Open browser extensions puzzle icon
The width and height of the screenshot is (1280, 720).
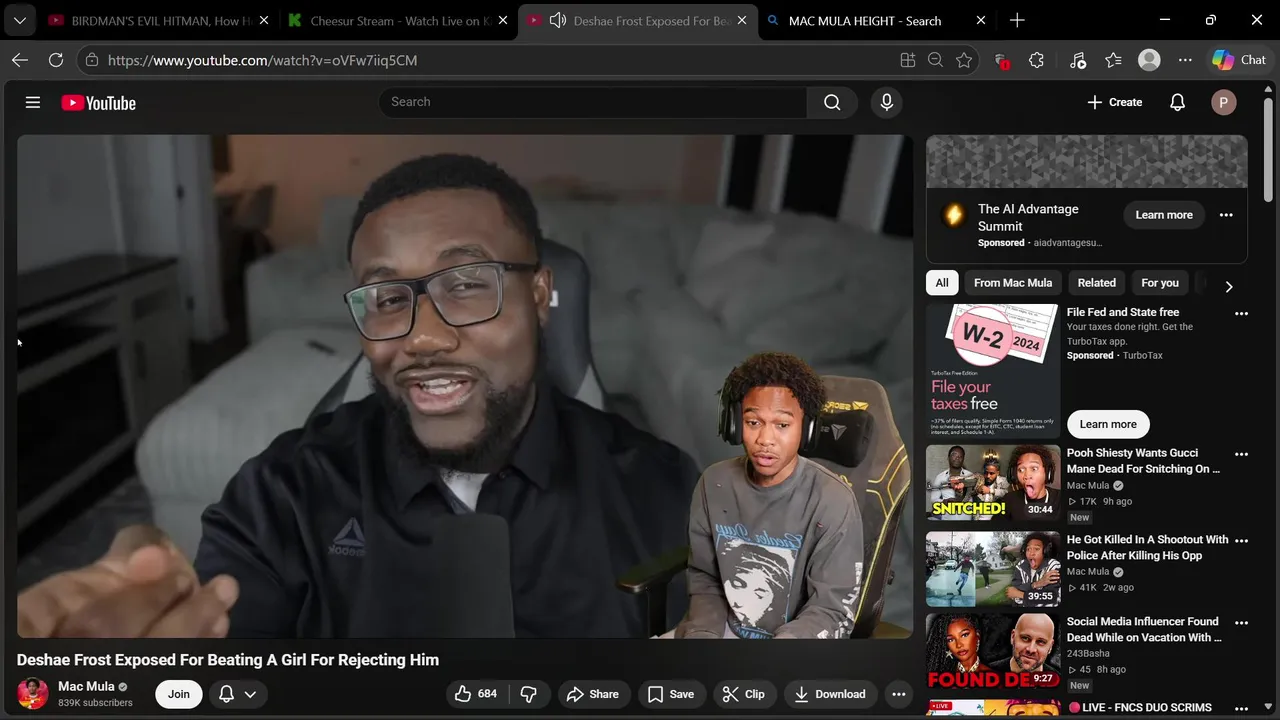[x=1037, y=60]
